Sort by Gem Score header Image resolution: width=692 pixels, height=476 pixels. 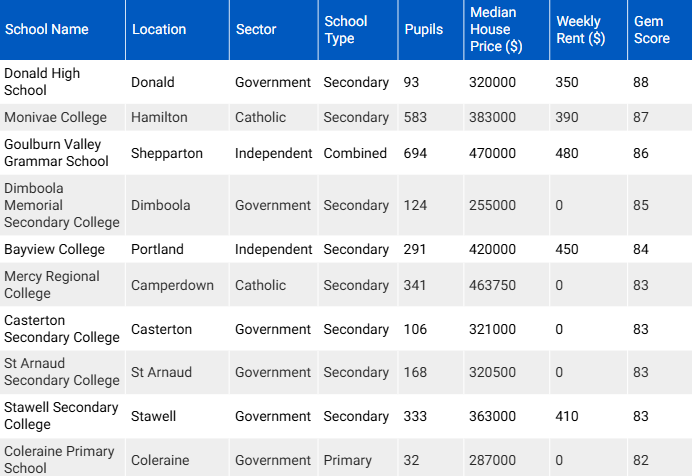pos(650,29)
